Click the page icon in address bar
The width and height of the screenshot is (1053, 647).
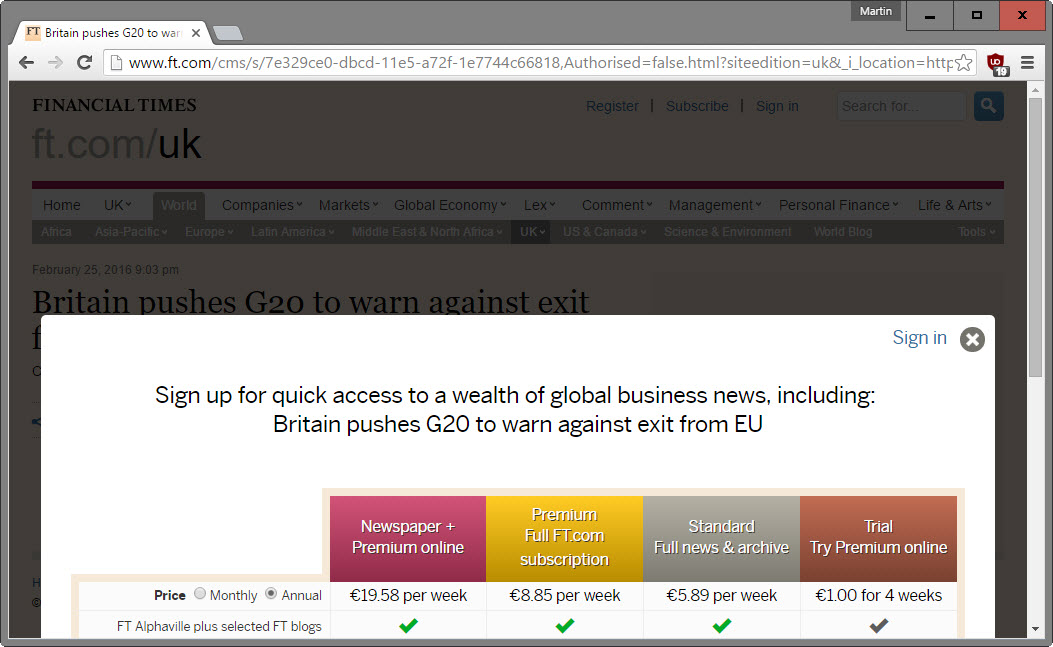point(116,62)
